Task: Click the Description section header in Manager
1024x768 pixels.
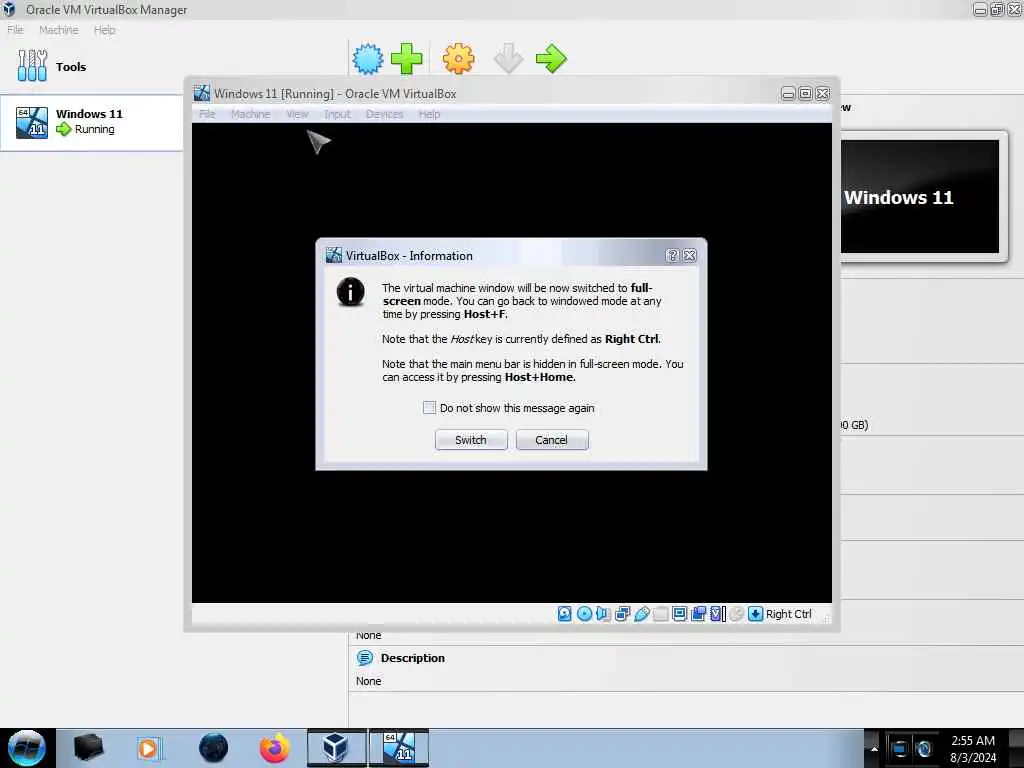Action: click(413, 658)
